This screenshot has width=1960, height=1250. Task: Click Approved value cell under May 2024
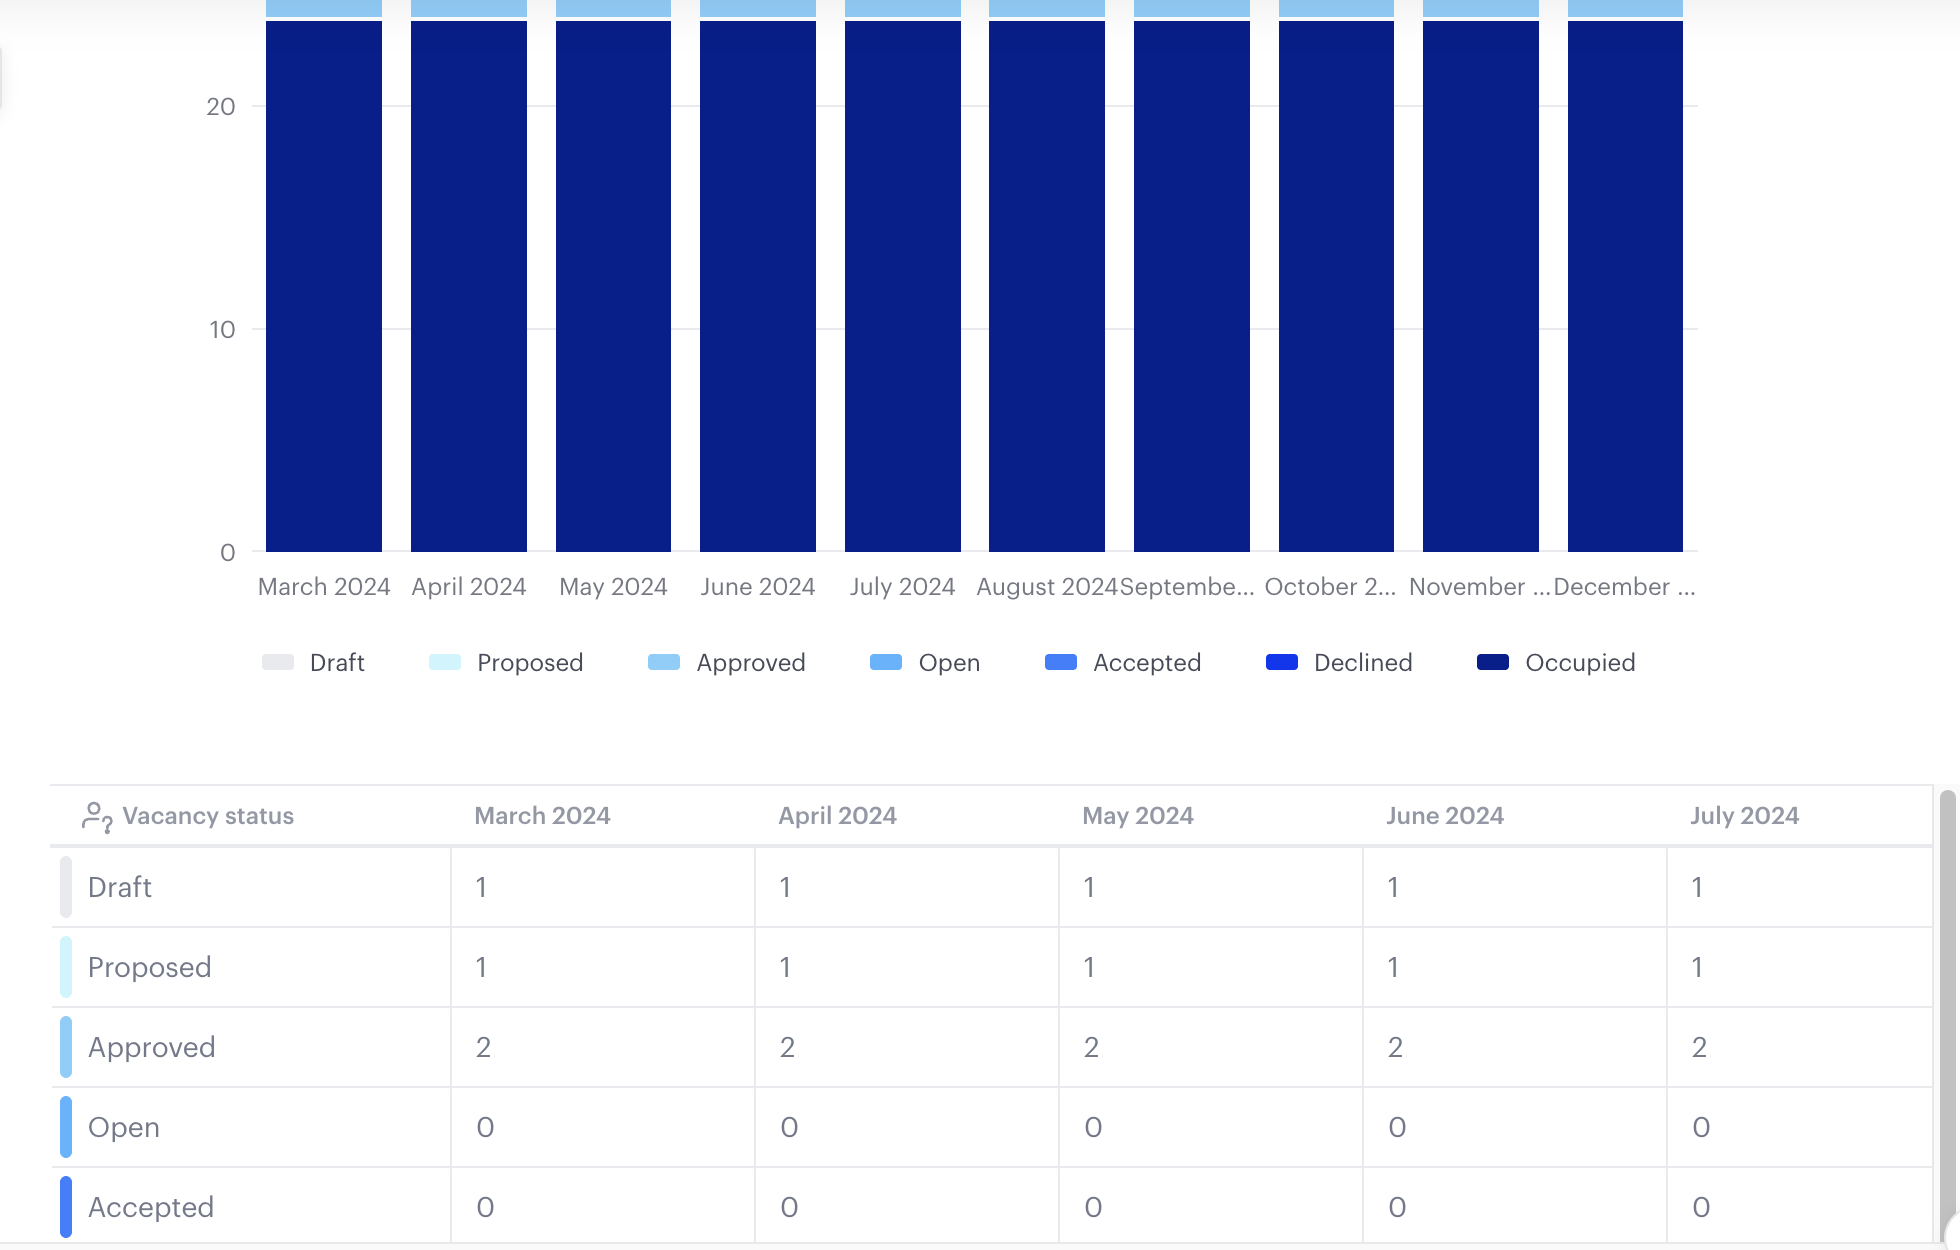point(1091,1047)
